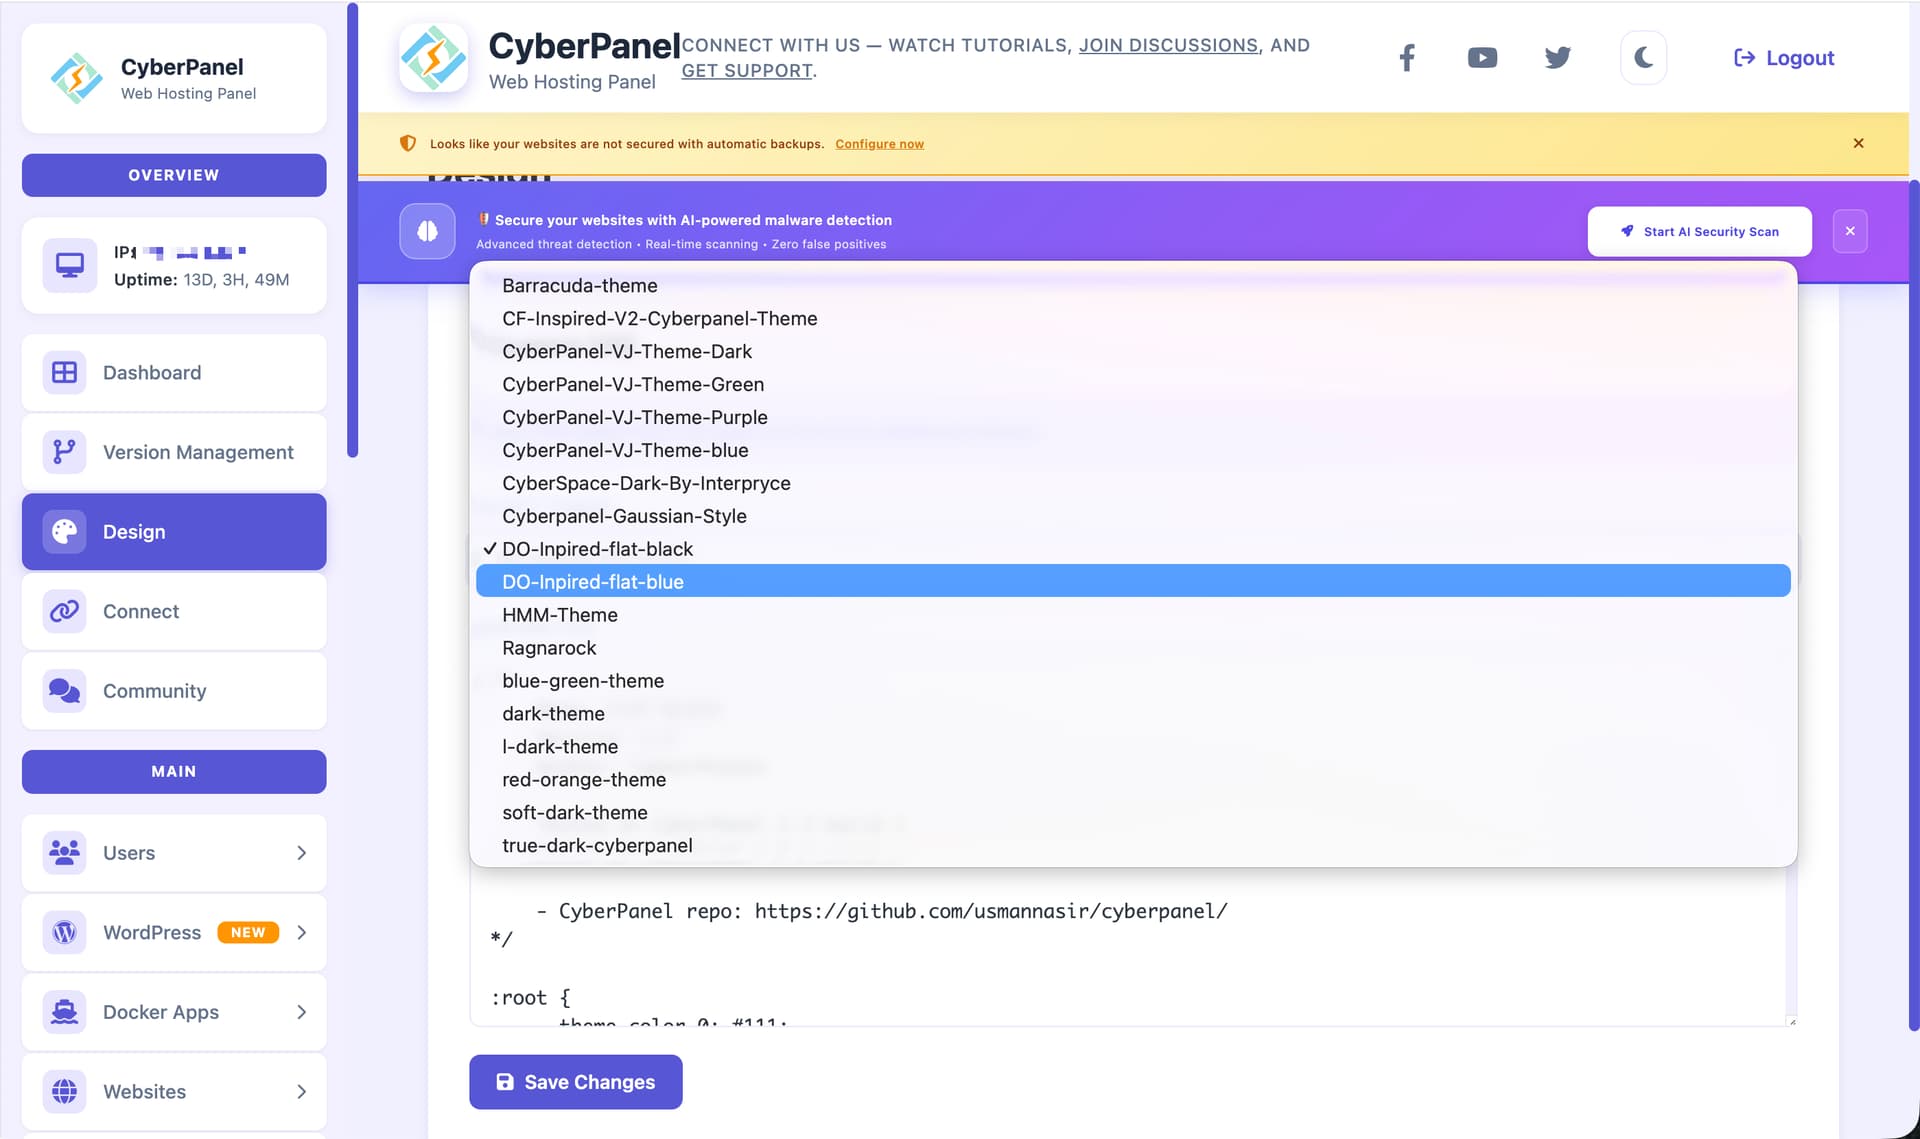Open the Twitter bird icon link

1557,58
